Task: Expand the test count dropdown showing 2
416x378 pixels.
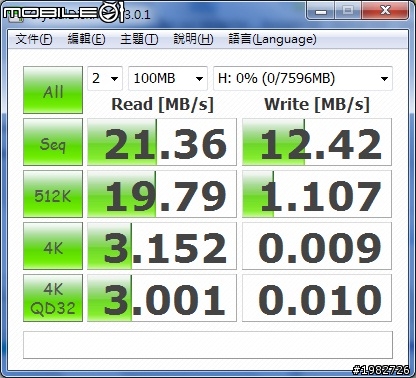Action: pos(105,79)
